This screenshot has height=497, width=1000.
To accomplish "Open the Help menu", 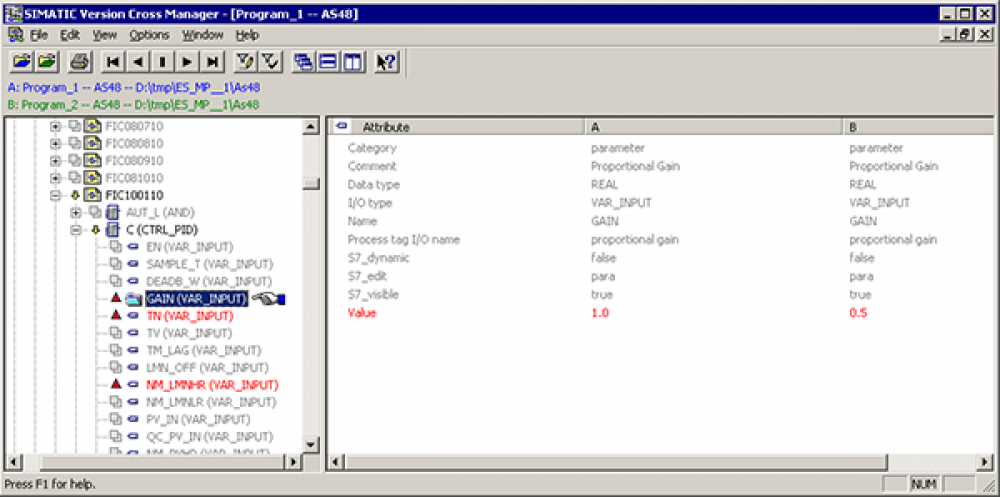I will [247, 34].
